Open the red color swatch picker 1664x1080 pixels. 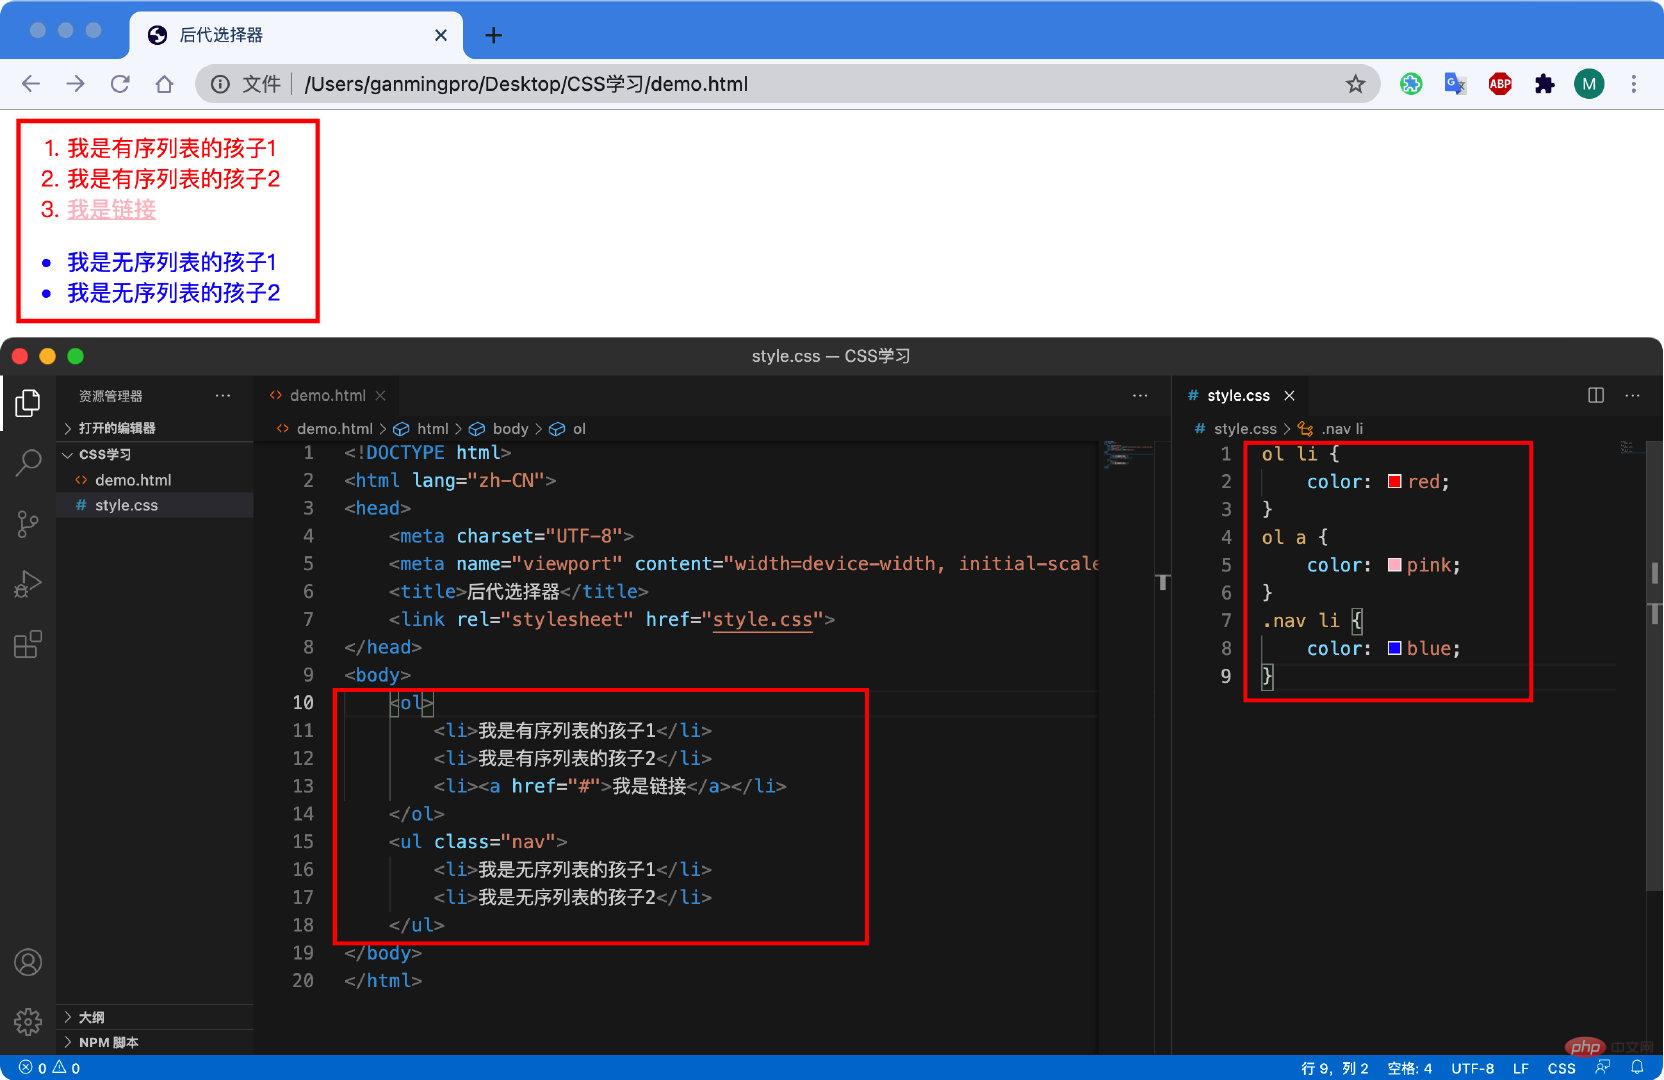(1394, 481)
